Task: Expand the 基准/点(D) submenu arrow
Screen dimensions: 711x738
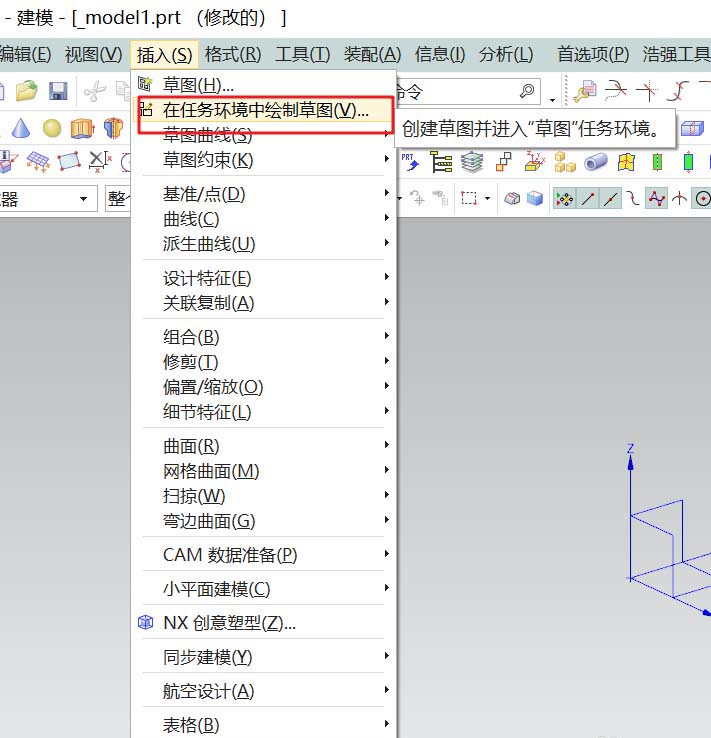Action: pyautogui.click(x=386, y=193)
